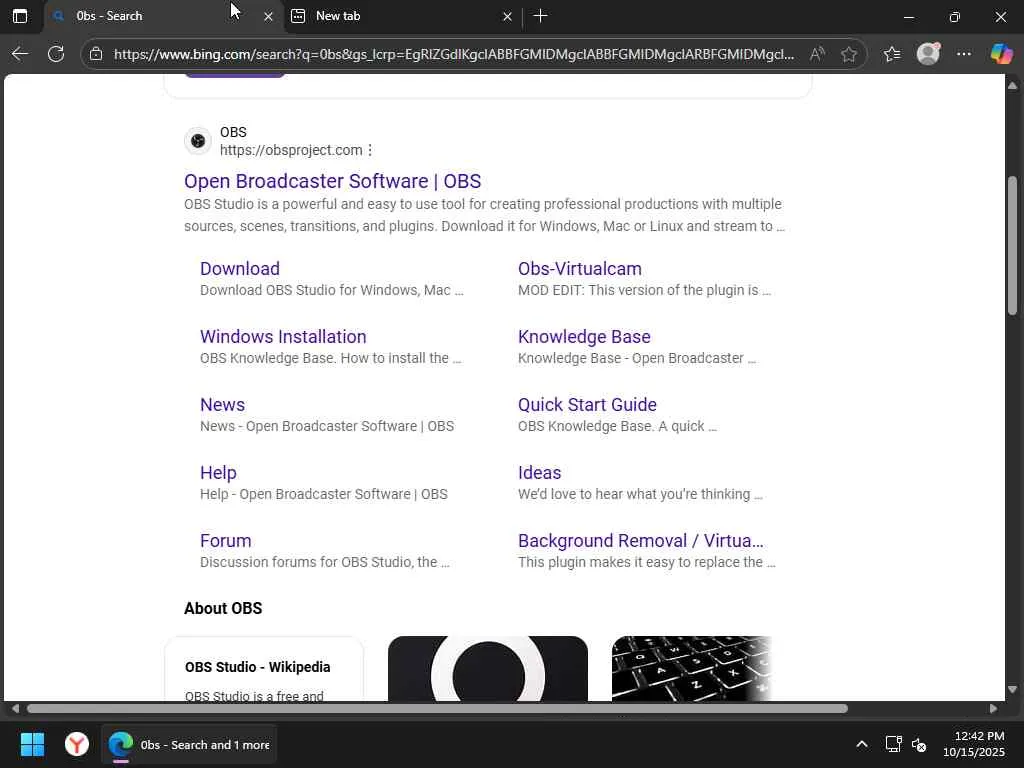The width and height of the screenshot is (1024, 768).
Task: Open the clock and date 12:42 PM
Action: (x=974, y=744)
